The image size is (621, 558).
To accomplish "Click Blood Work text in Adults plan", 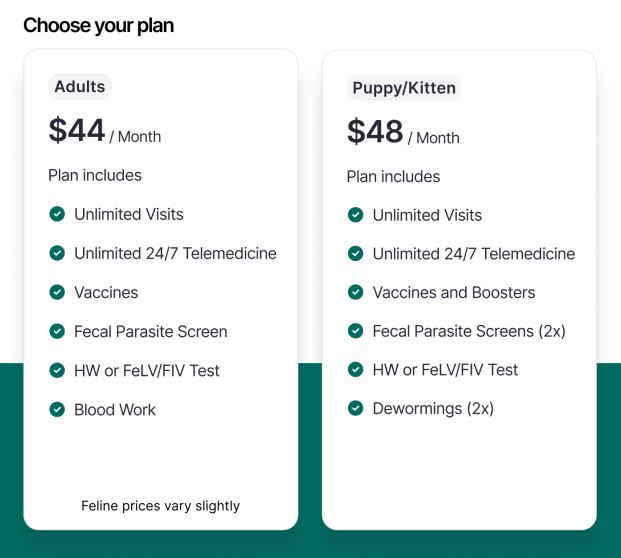I will (115, 409).
